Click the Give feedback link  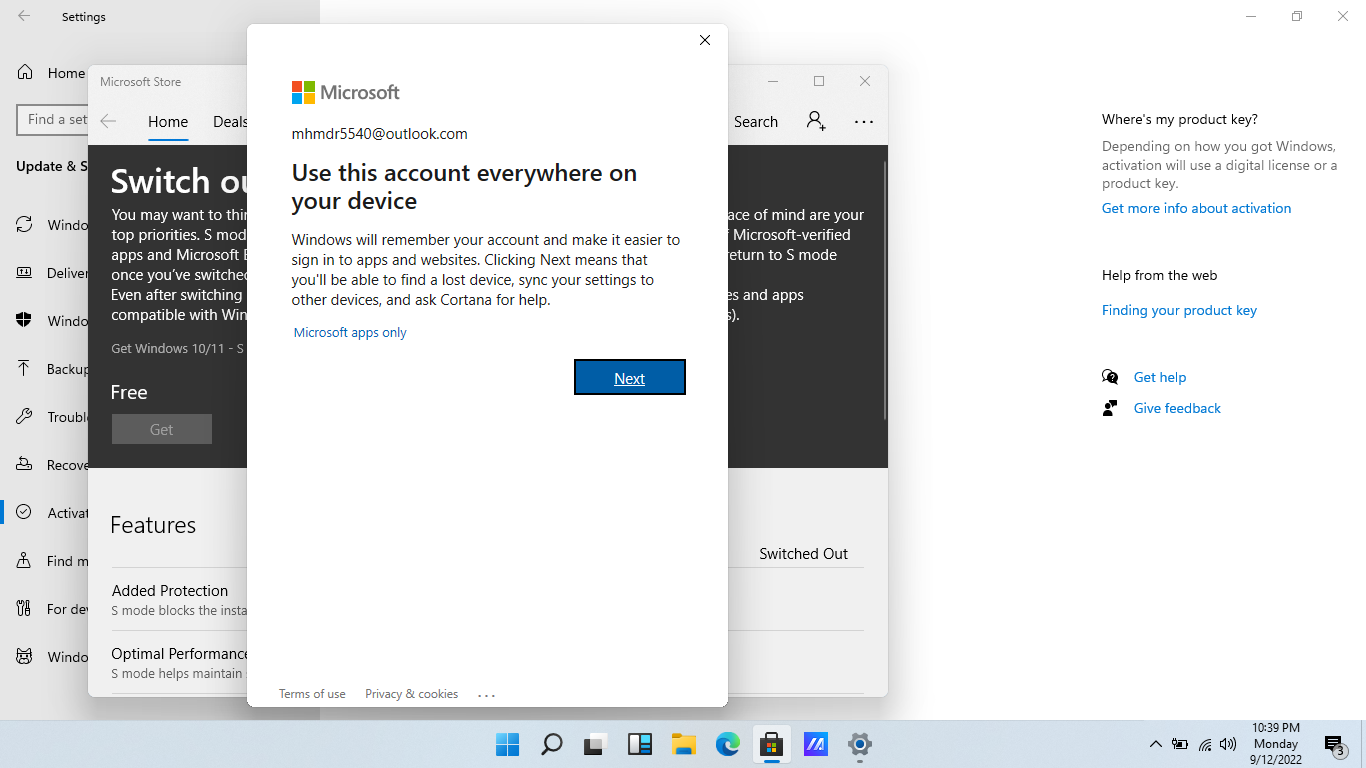pos(1177,408)
